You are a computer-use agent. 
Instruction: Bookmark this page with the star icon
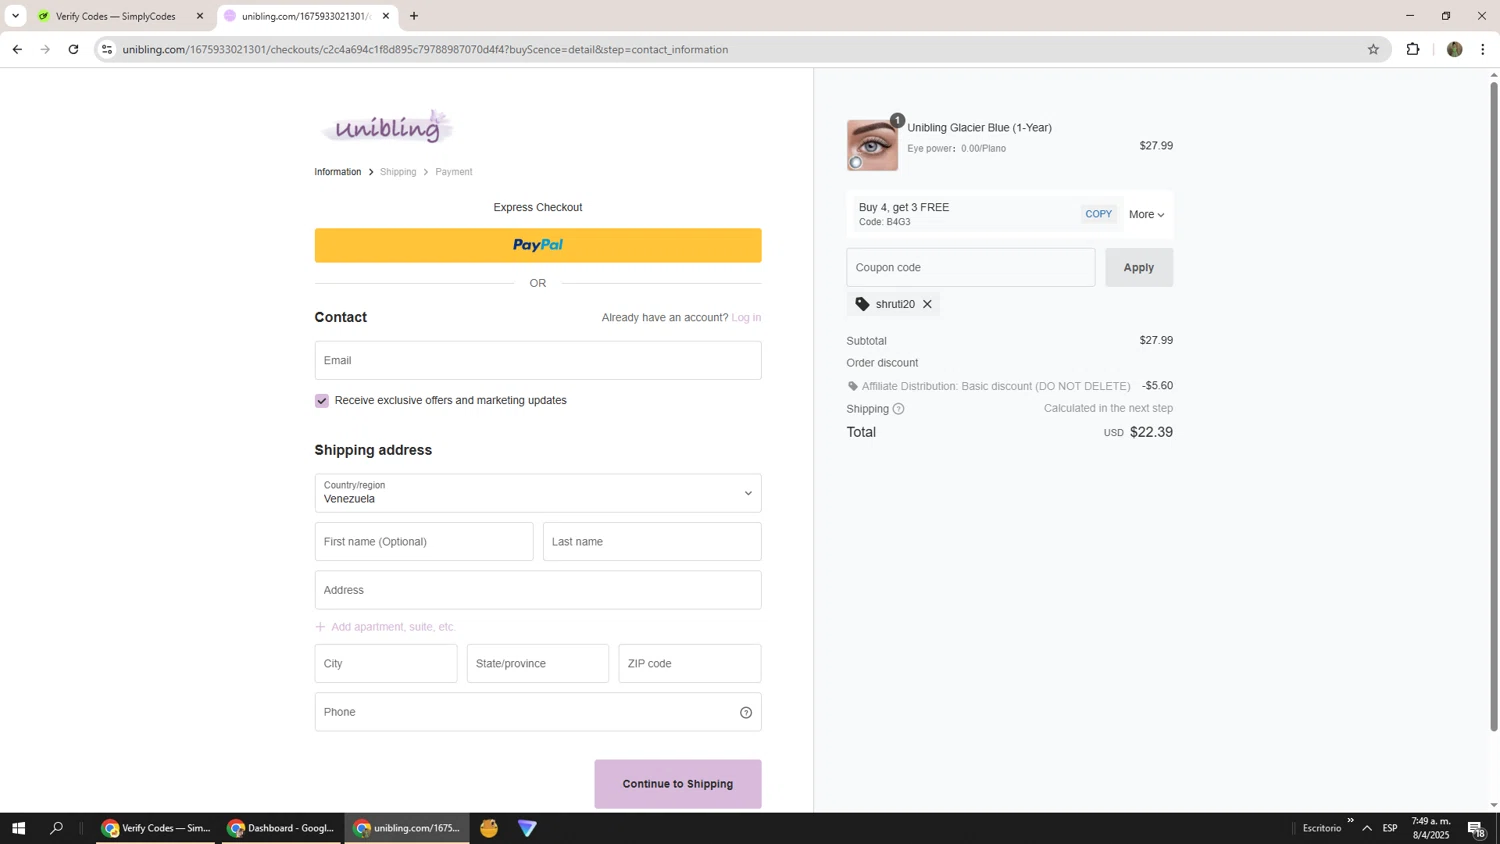coord(1373,49)
